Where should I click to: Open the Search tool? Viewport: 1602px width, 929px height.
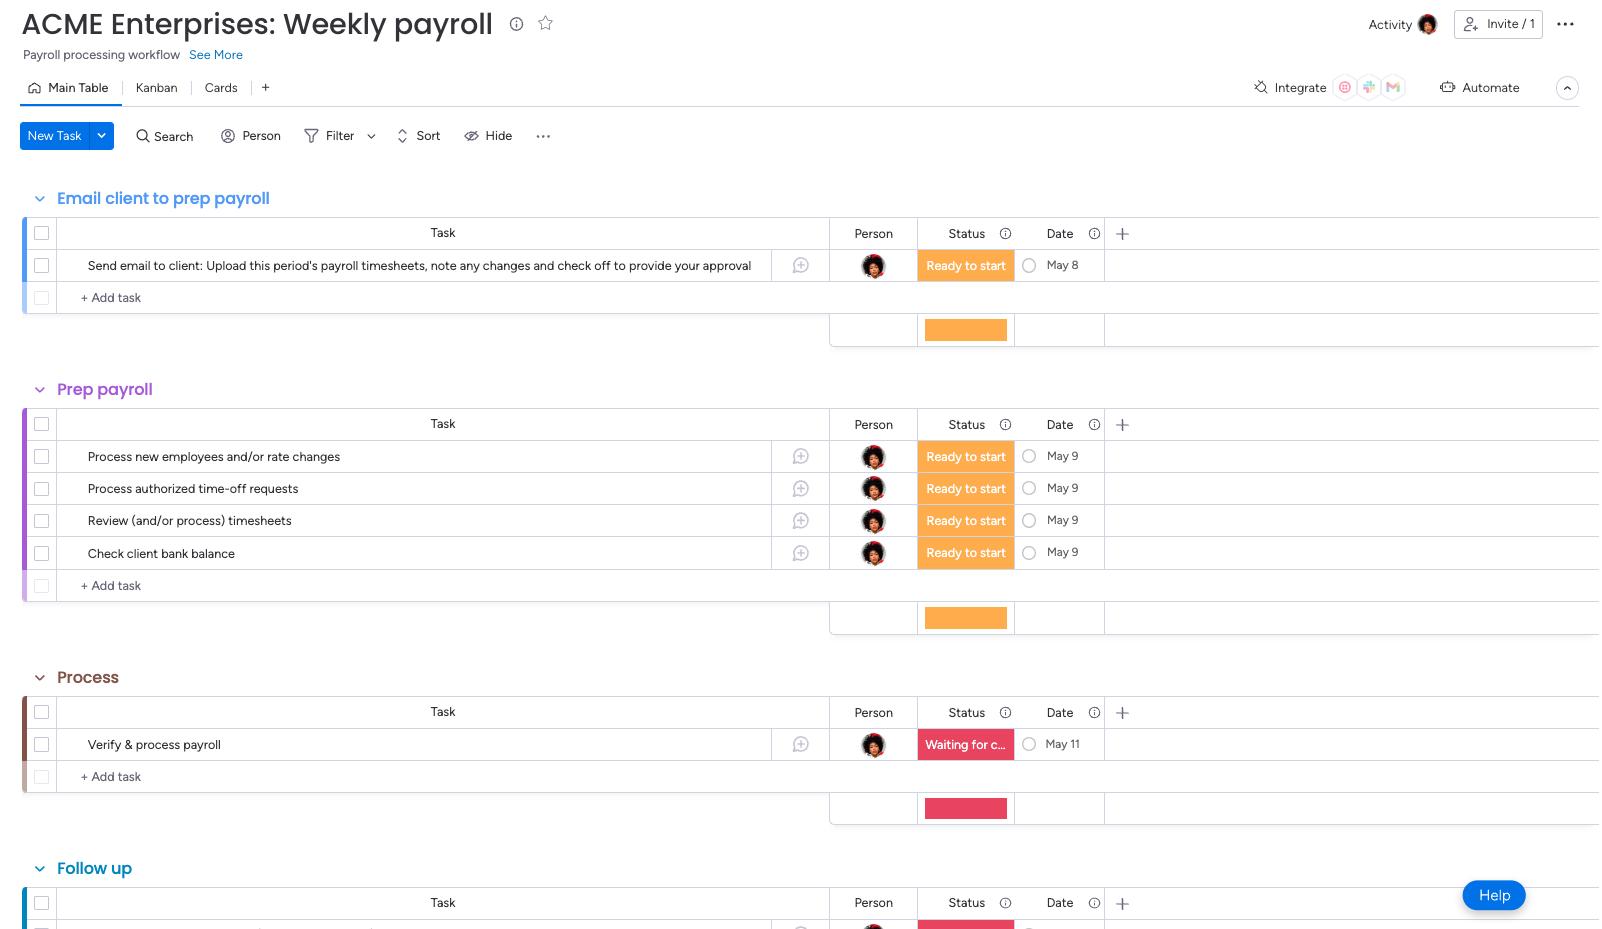[x=164, y=136]
